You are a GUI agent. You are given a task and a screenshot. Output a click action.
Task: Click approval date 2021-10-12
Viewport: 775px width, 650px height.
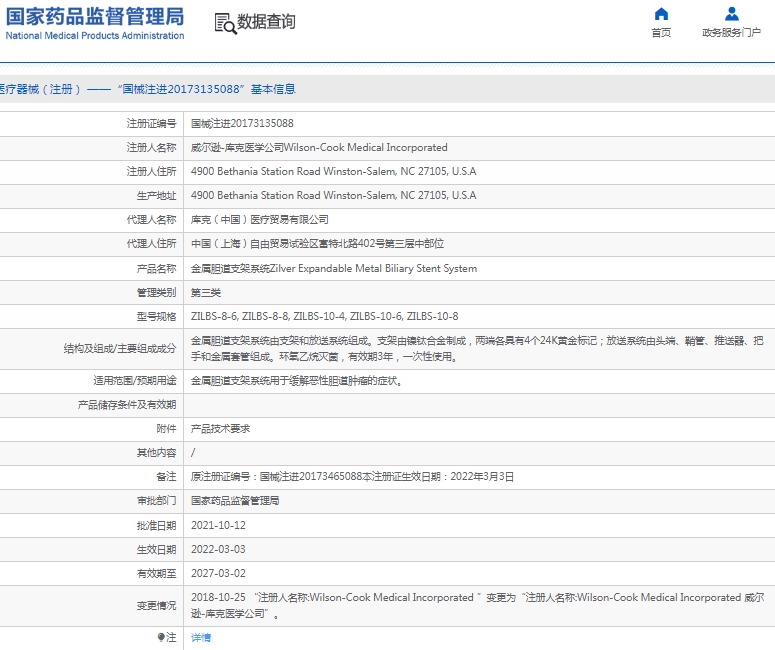(218, 525)
